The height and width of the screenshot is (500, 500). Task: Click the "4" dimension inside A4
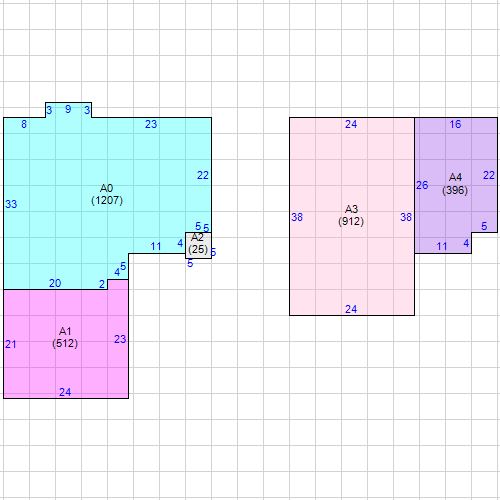pyautogui.click(x=466, y=243)
